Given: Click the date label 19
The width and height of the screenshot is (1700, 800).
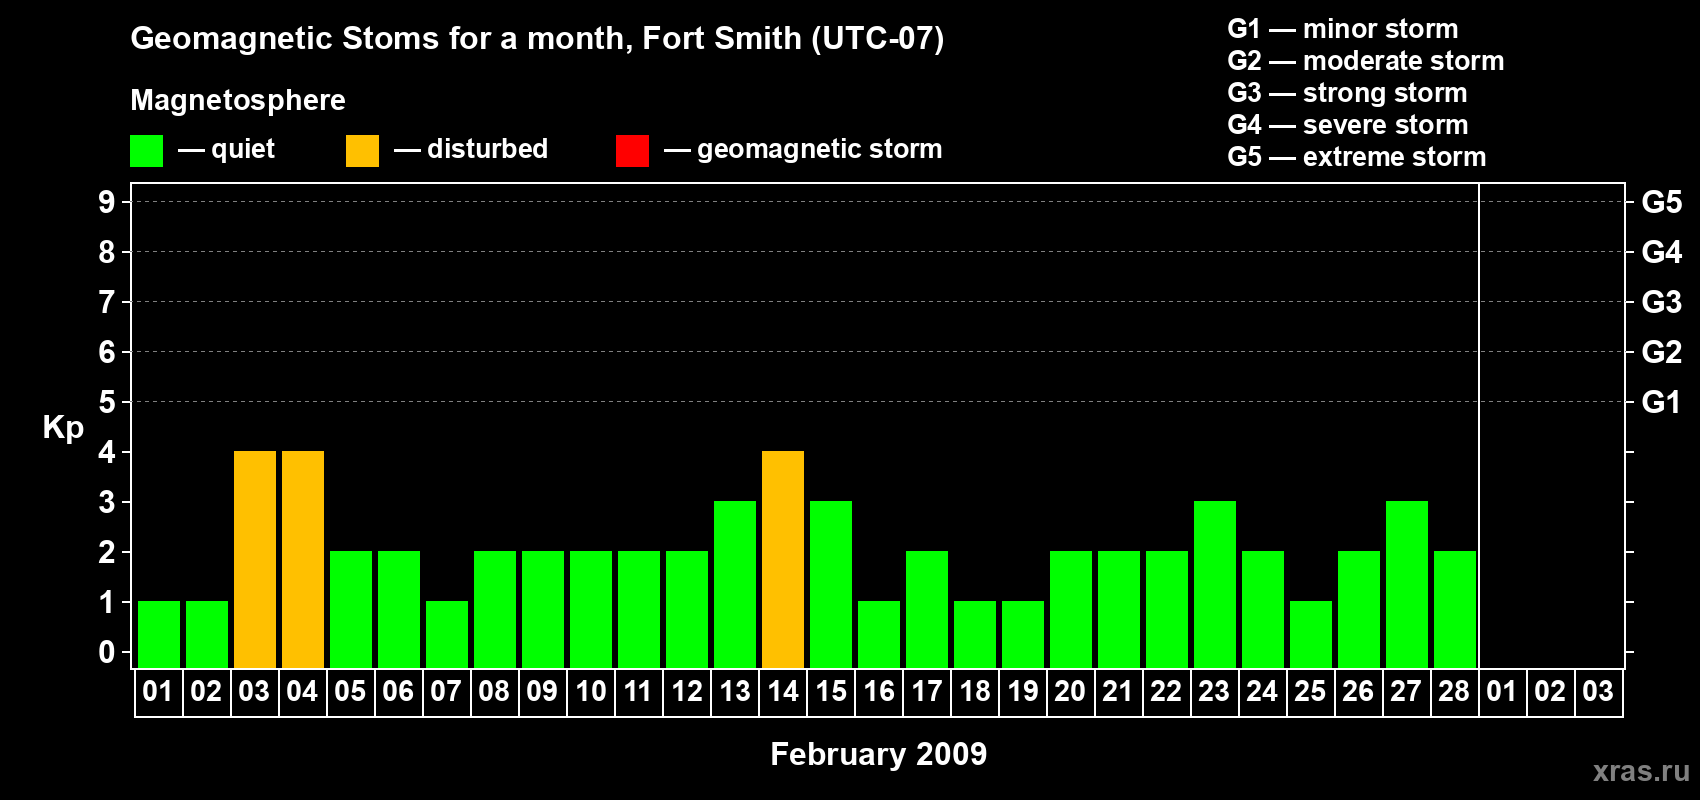Looking at the screenshot, I should coord(1023,691).
